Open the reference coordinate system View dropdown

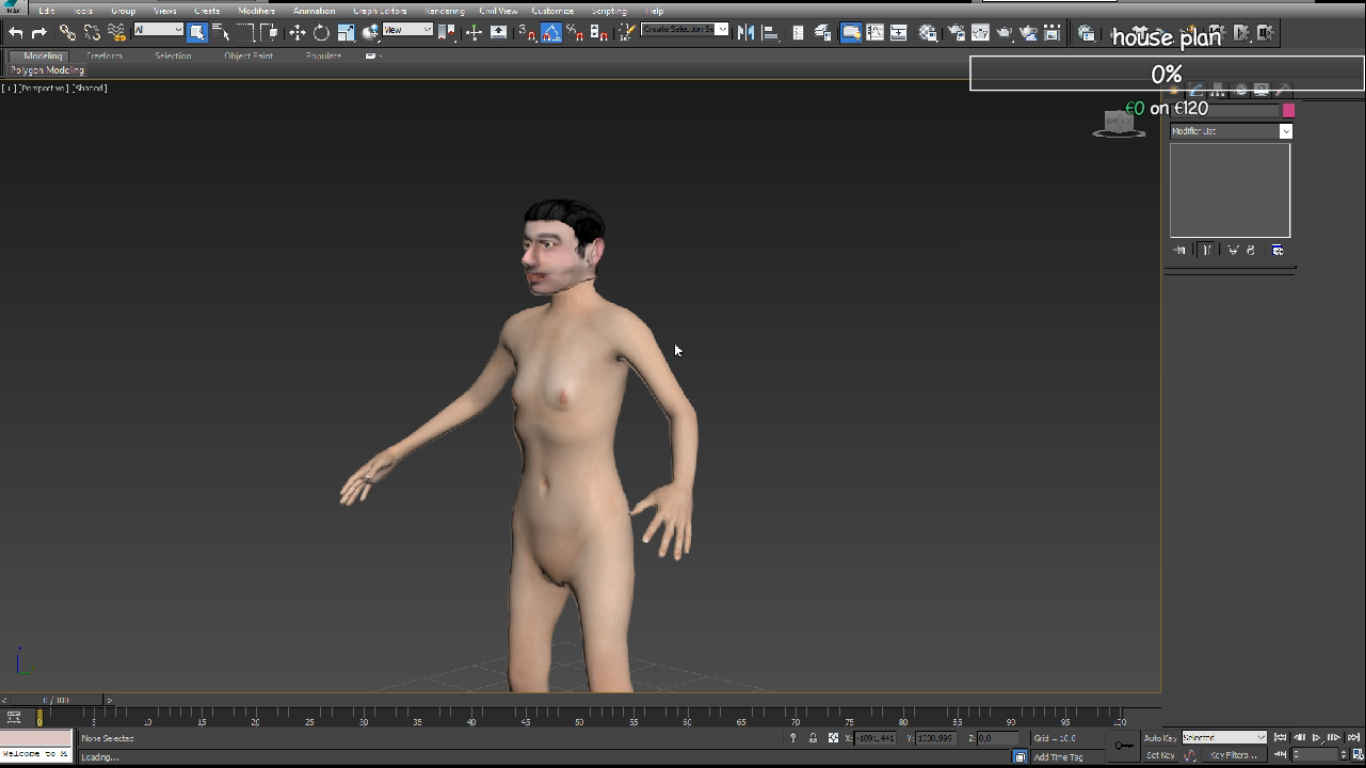(408, 30)
